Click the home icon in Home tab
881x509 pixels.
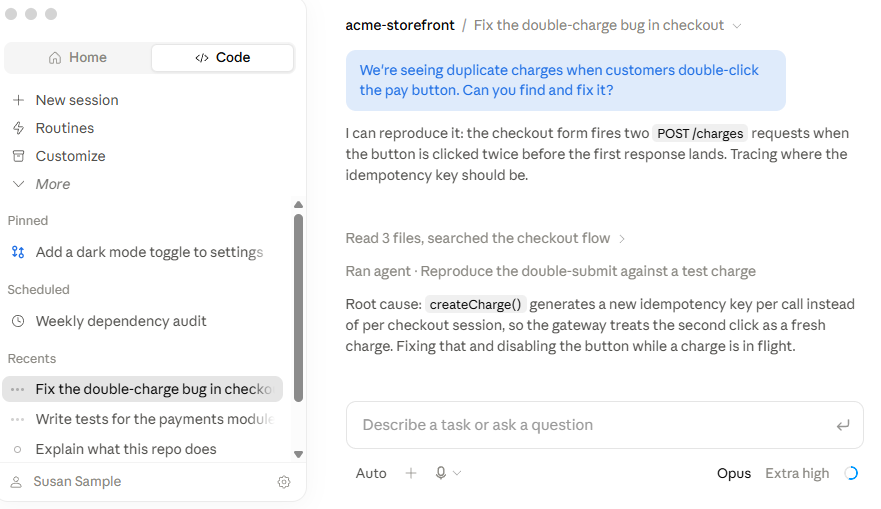click(x=55, y=58)
